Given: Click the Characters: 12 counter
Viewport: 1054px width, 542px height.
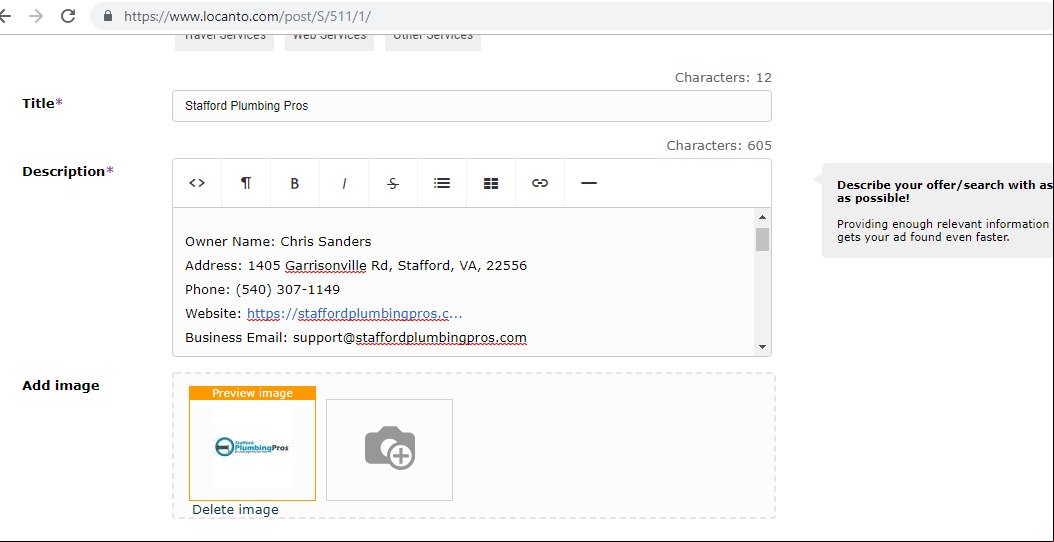Looking at the screenshot, I should tap(723, 77).
